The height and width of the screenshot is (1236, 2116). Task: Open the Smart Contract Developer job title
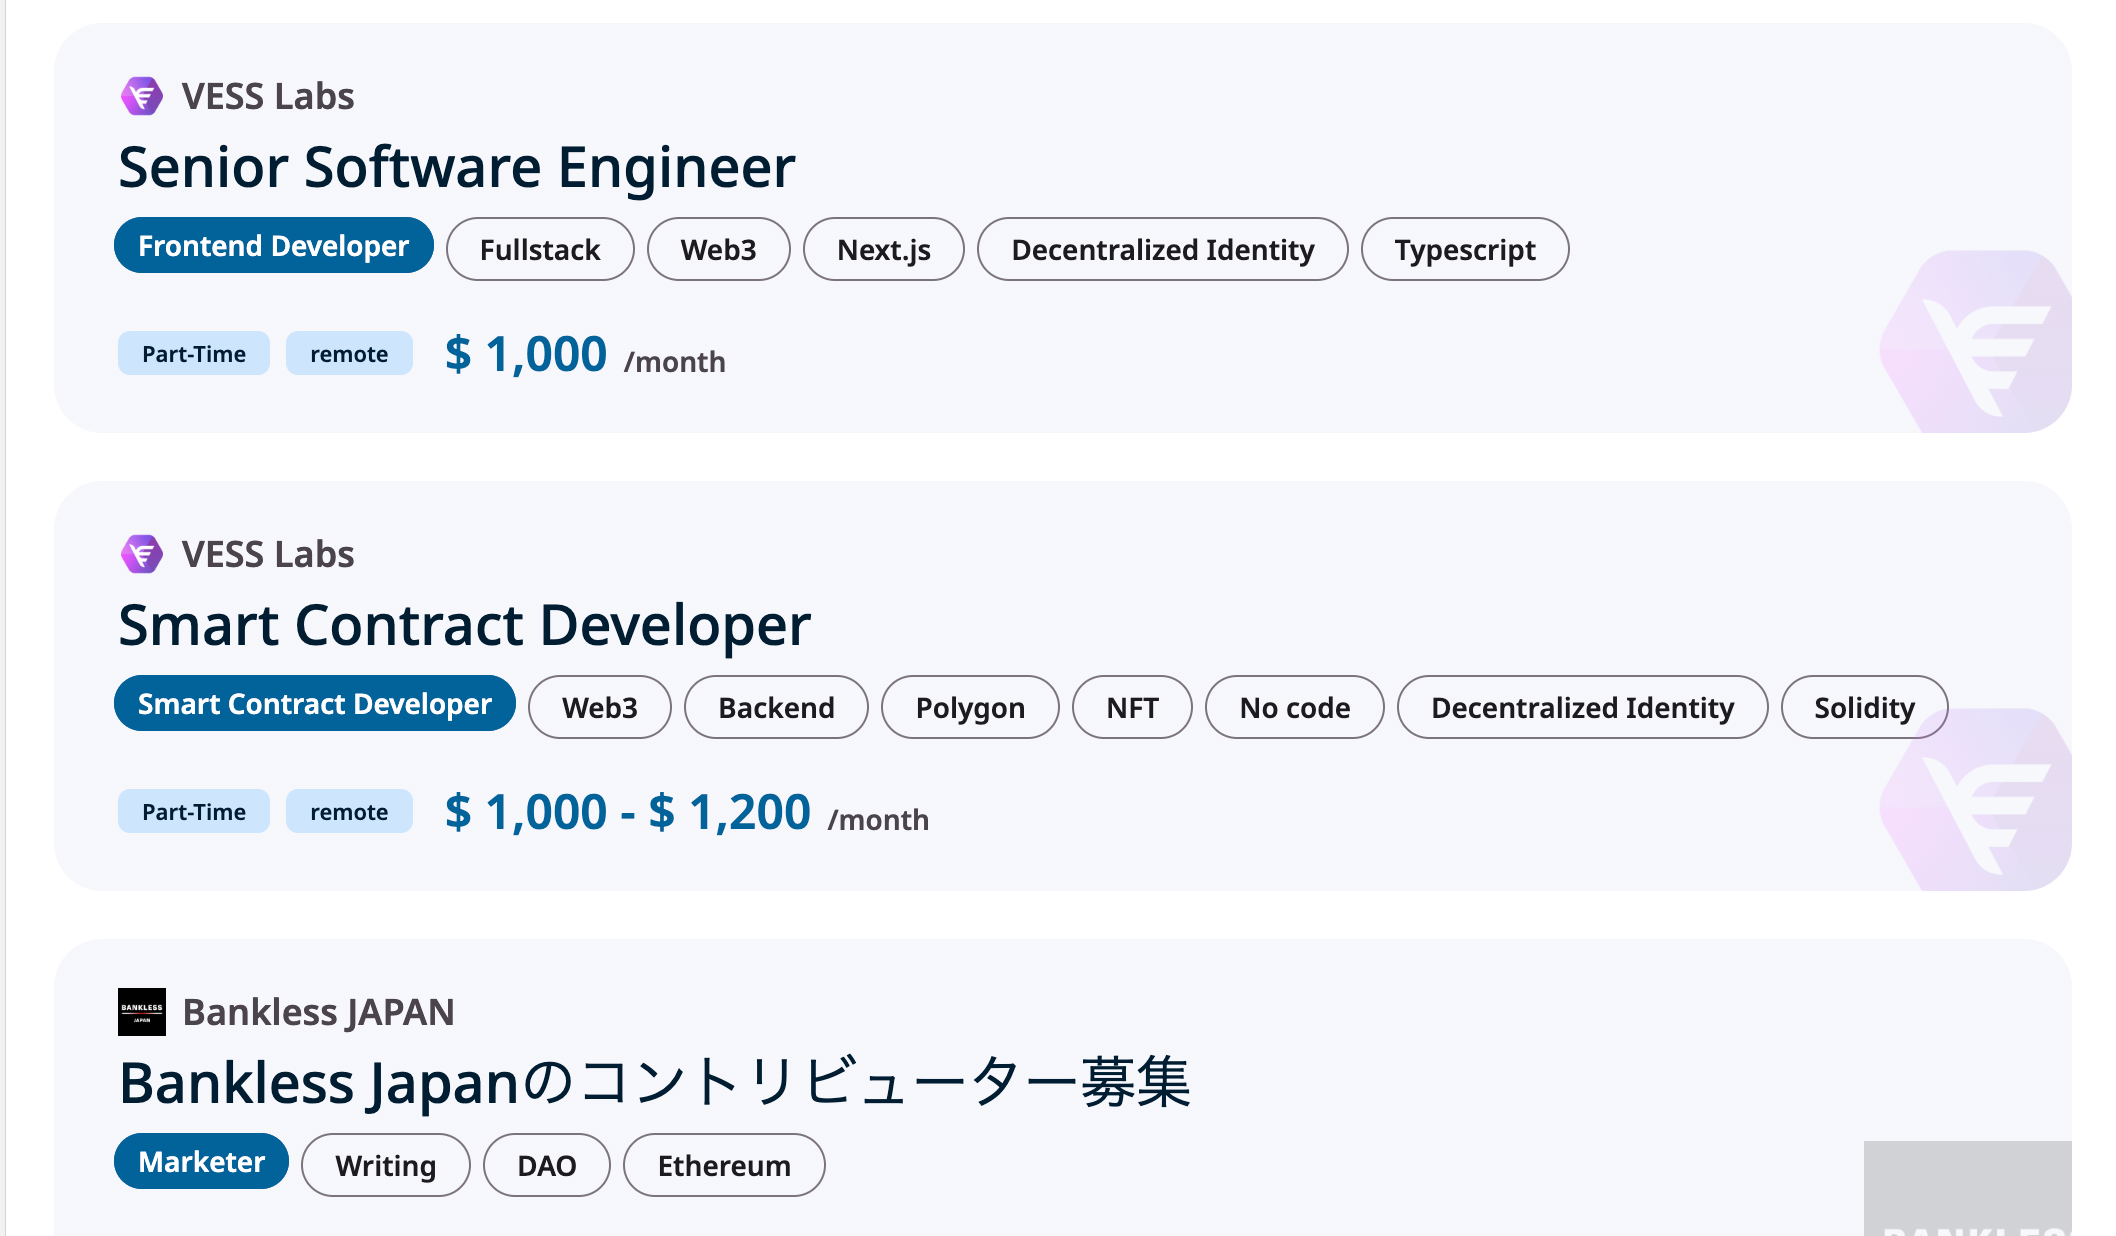click(464, 625)
